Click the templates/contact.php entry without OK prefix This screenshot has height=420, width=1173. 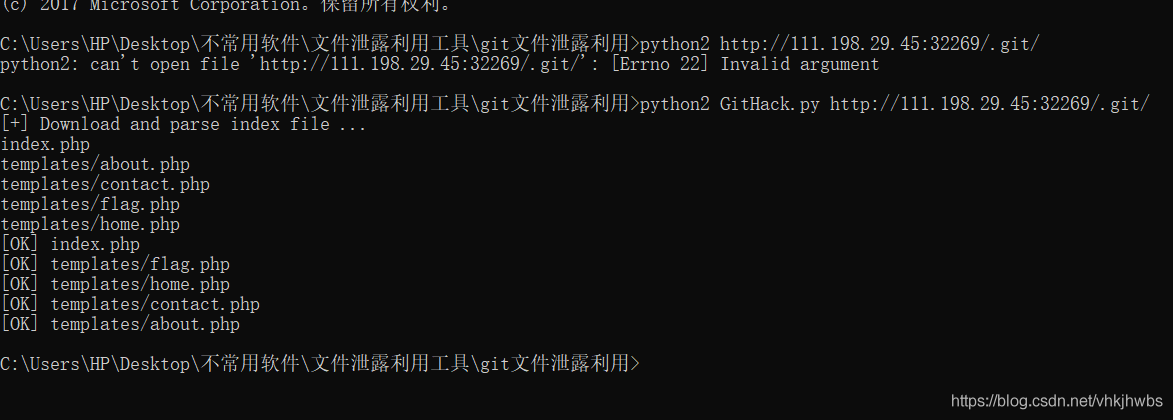(105, 184)
